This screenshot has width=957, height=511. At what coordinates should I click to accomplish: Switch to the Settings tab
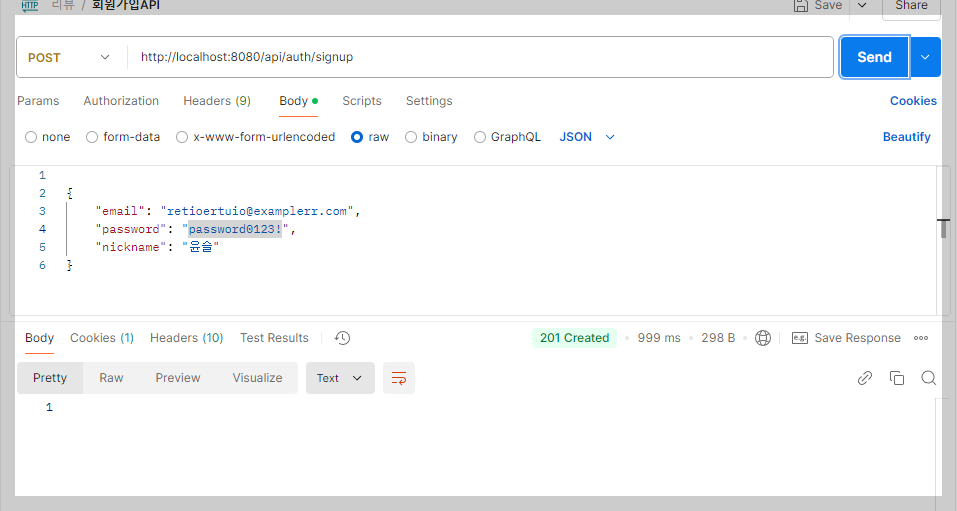pyautogui.click(x=429, y=101)
